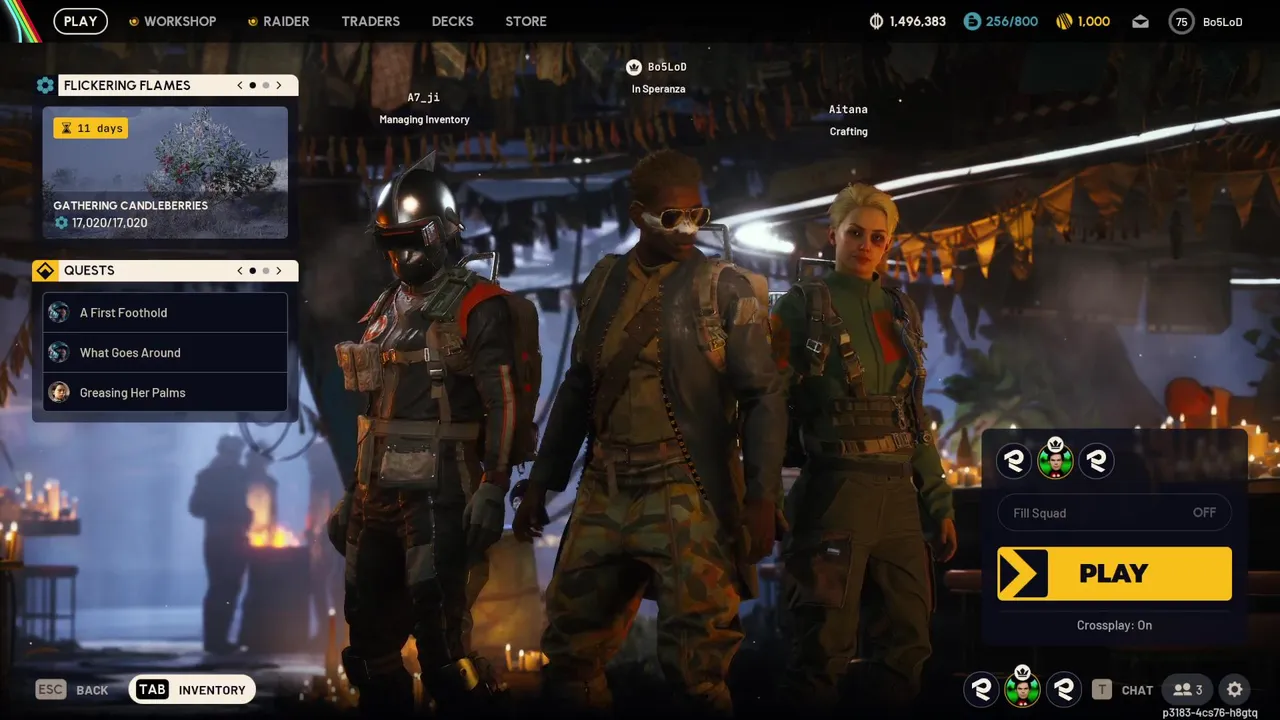Click the 17,020/17,020 progress counter
1280x720 pixels.
pos(110,222)
